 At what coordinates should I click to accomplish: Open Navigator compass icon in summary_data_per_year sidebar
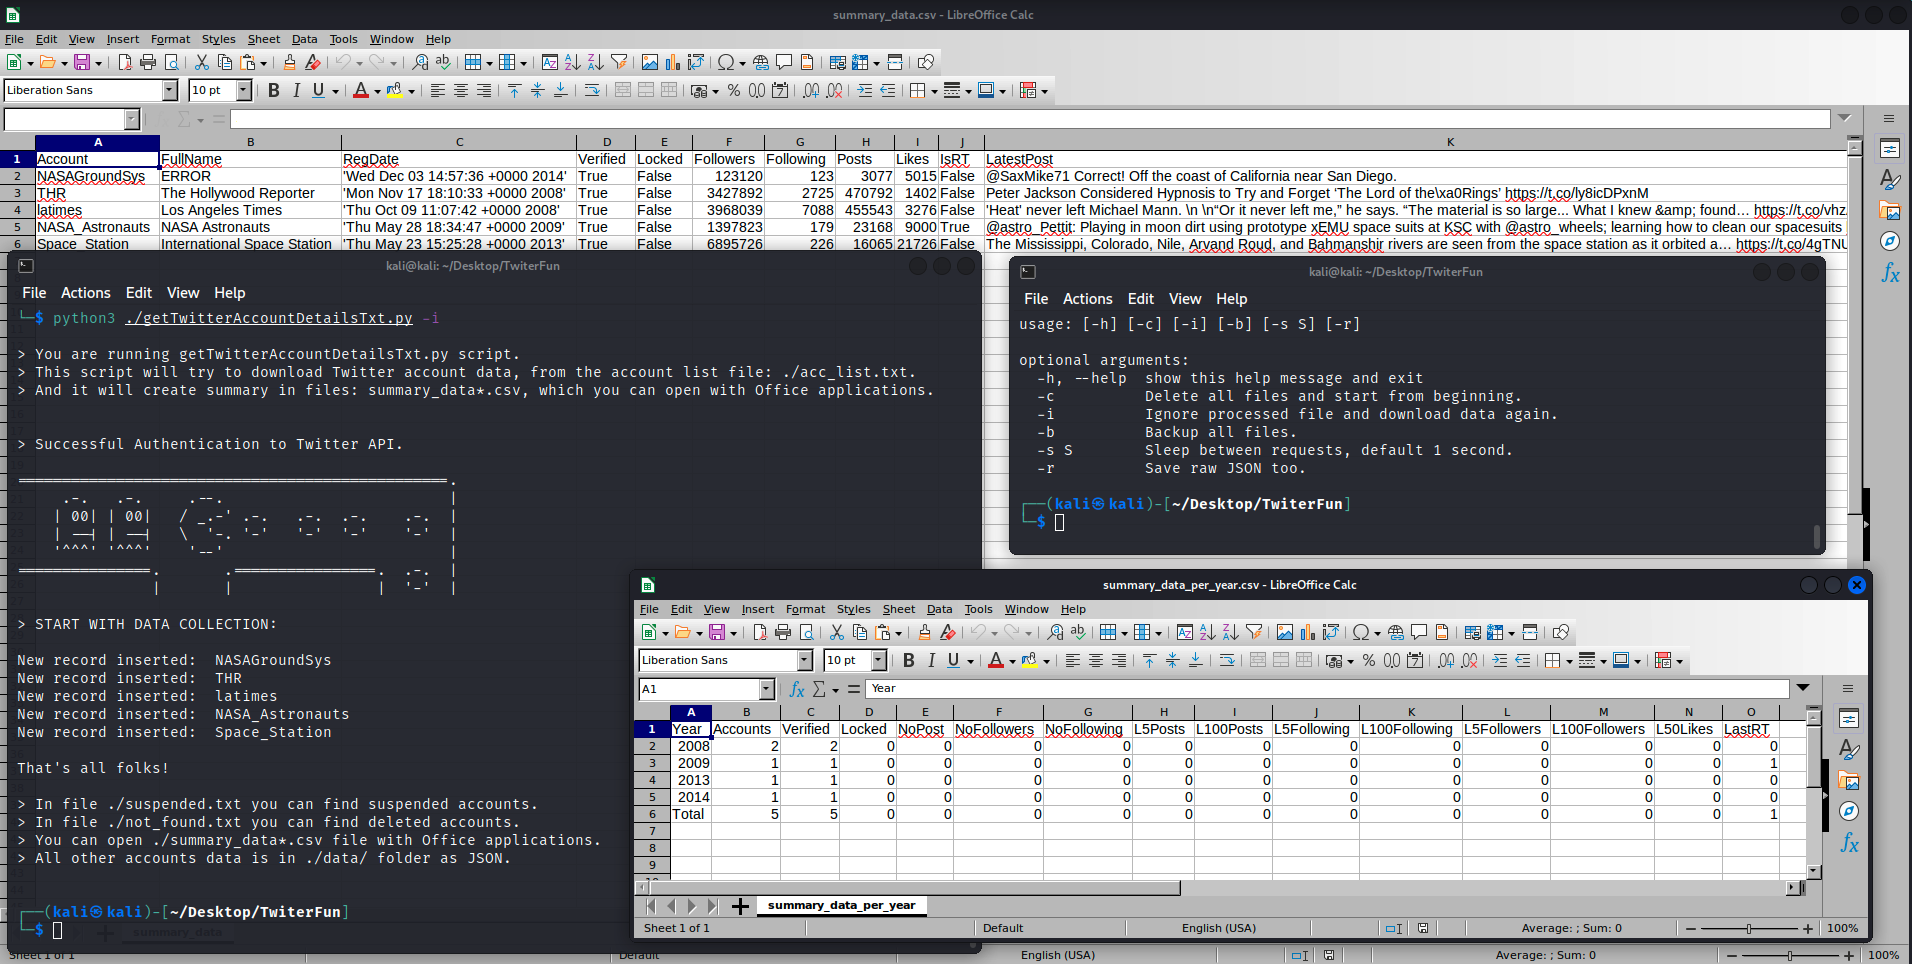pos(1849,811)
